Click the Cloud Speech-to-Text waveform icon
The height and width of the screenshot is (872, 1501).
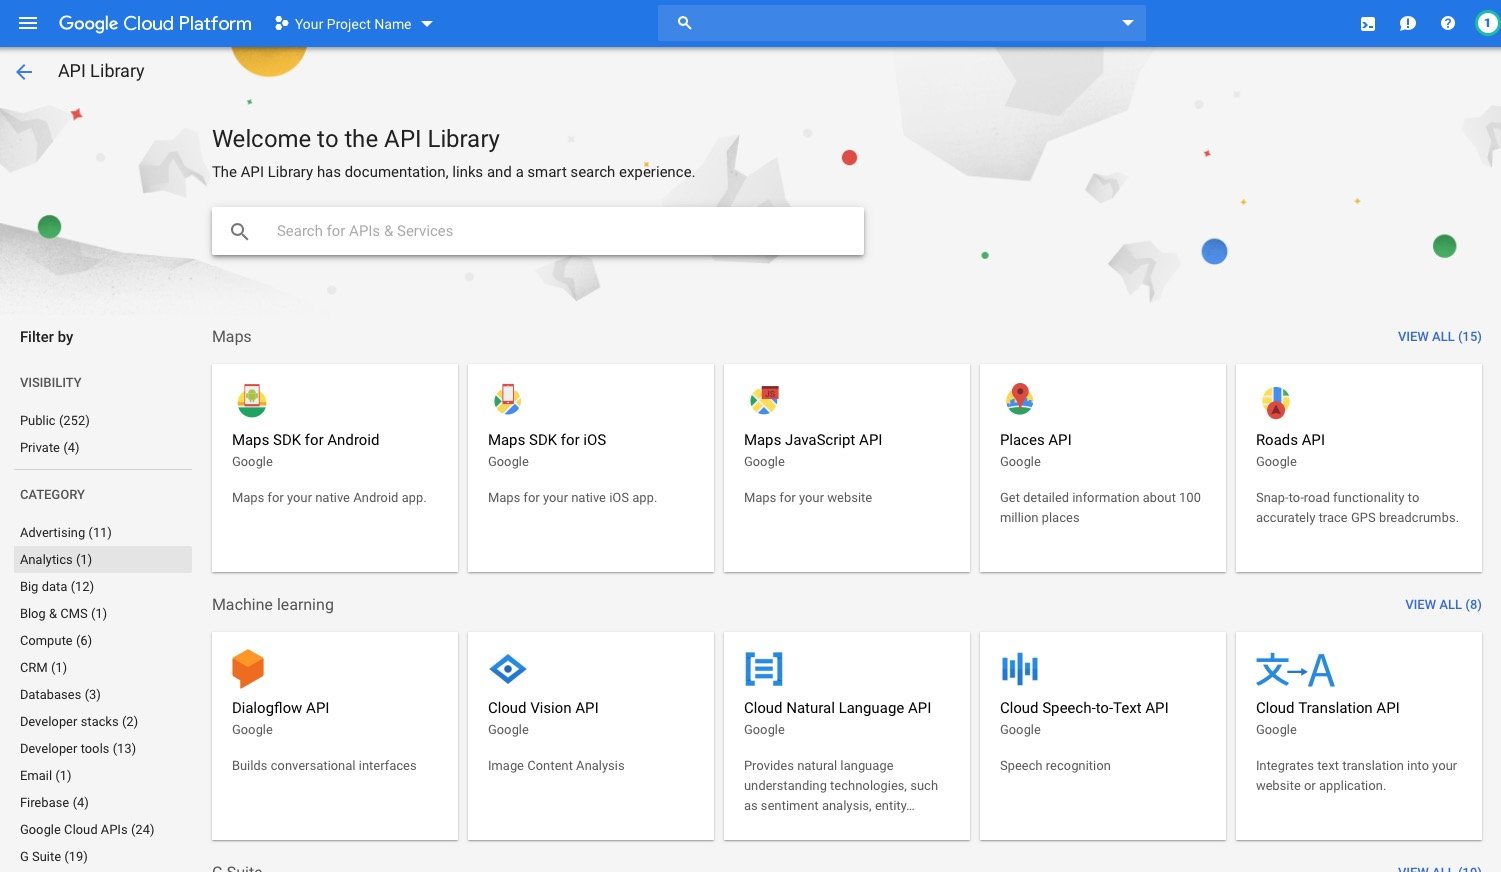1020,668
